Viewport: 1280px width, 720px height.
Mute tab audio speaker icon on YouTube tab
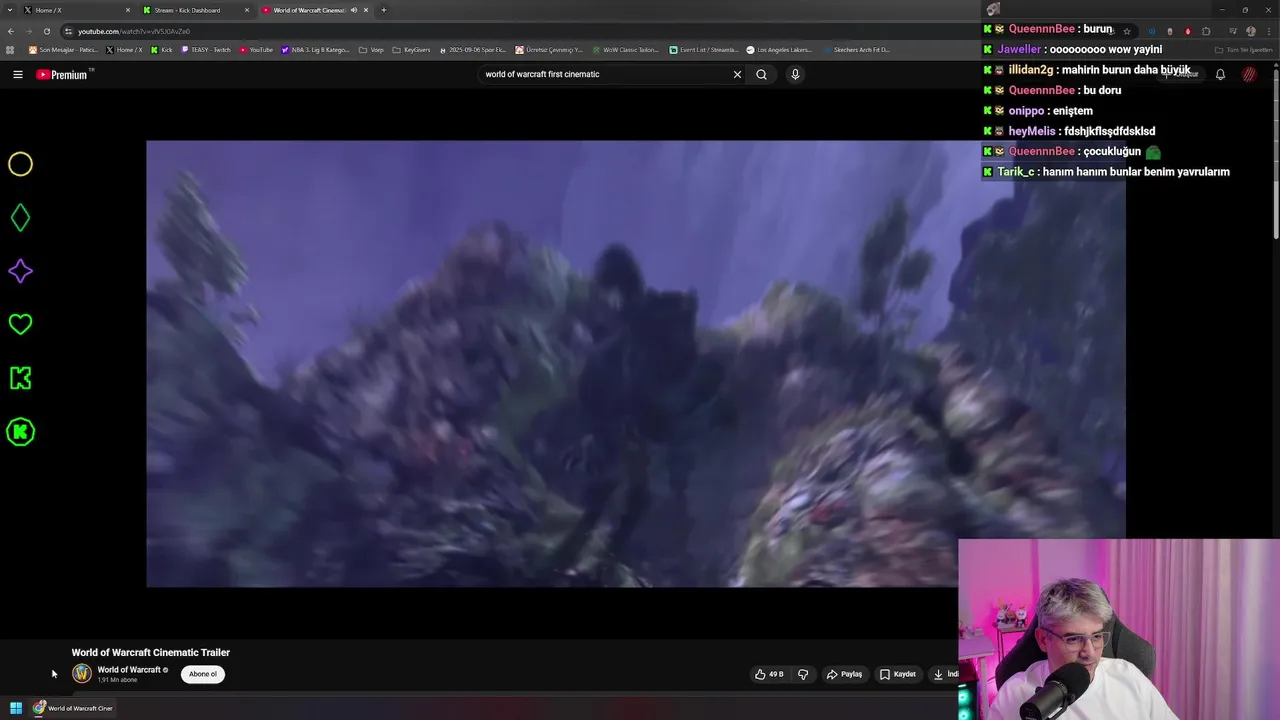353,10
